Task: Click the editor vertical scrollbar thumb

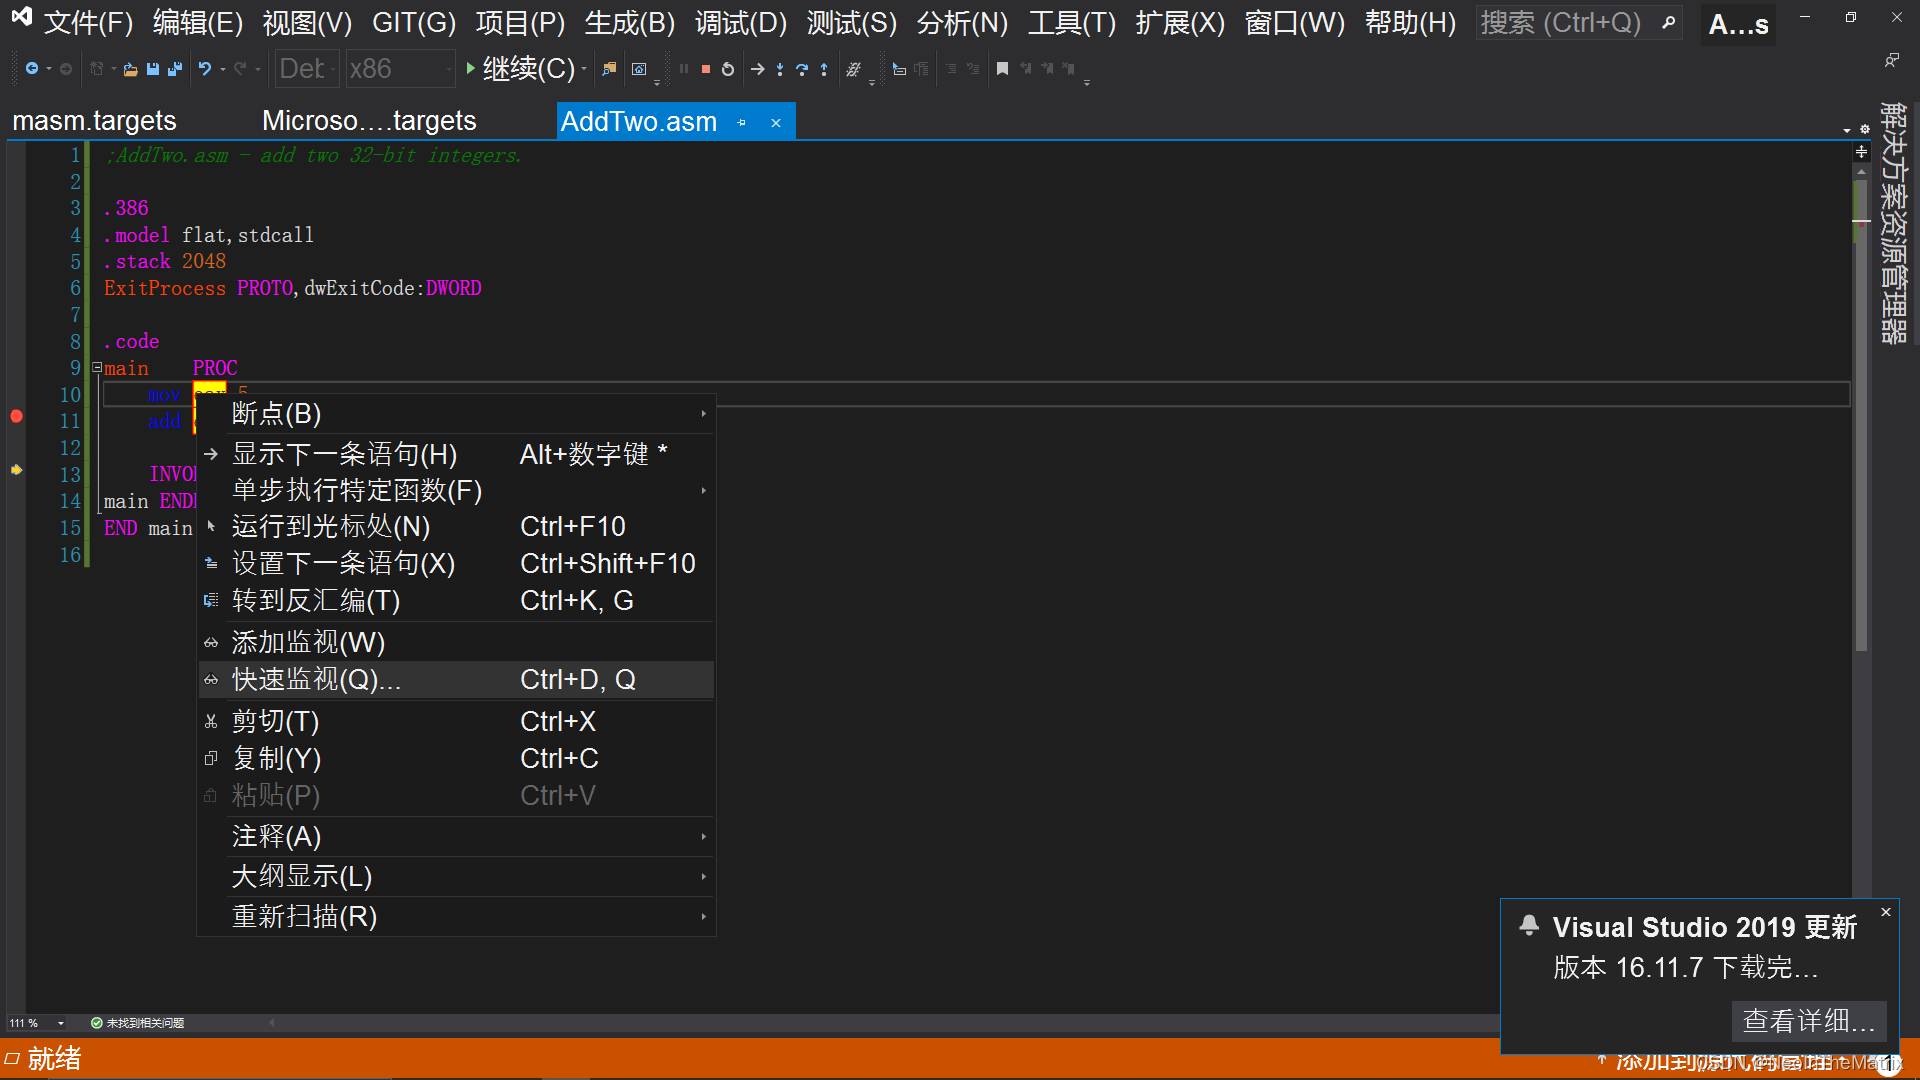Action: 1861,415
